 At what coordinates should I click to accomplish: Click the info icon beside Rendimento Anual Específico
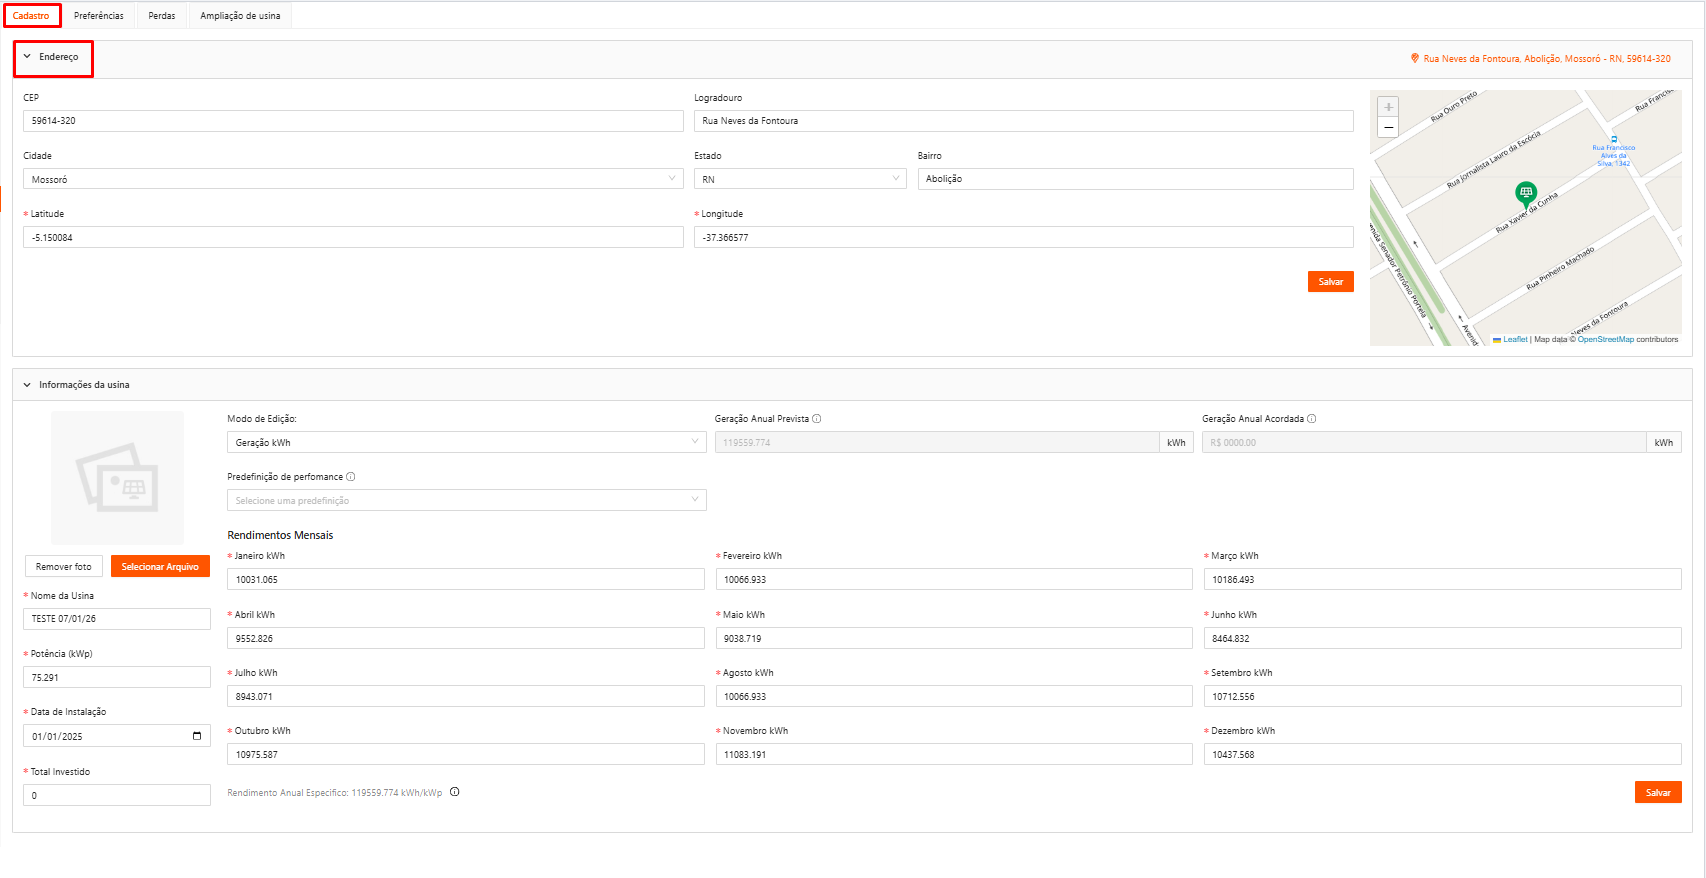[455, 792]
